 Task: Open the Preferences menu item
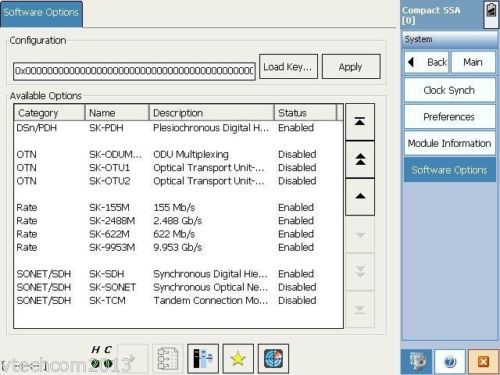(450, 117)
